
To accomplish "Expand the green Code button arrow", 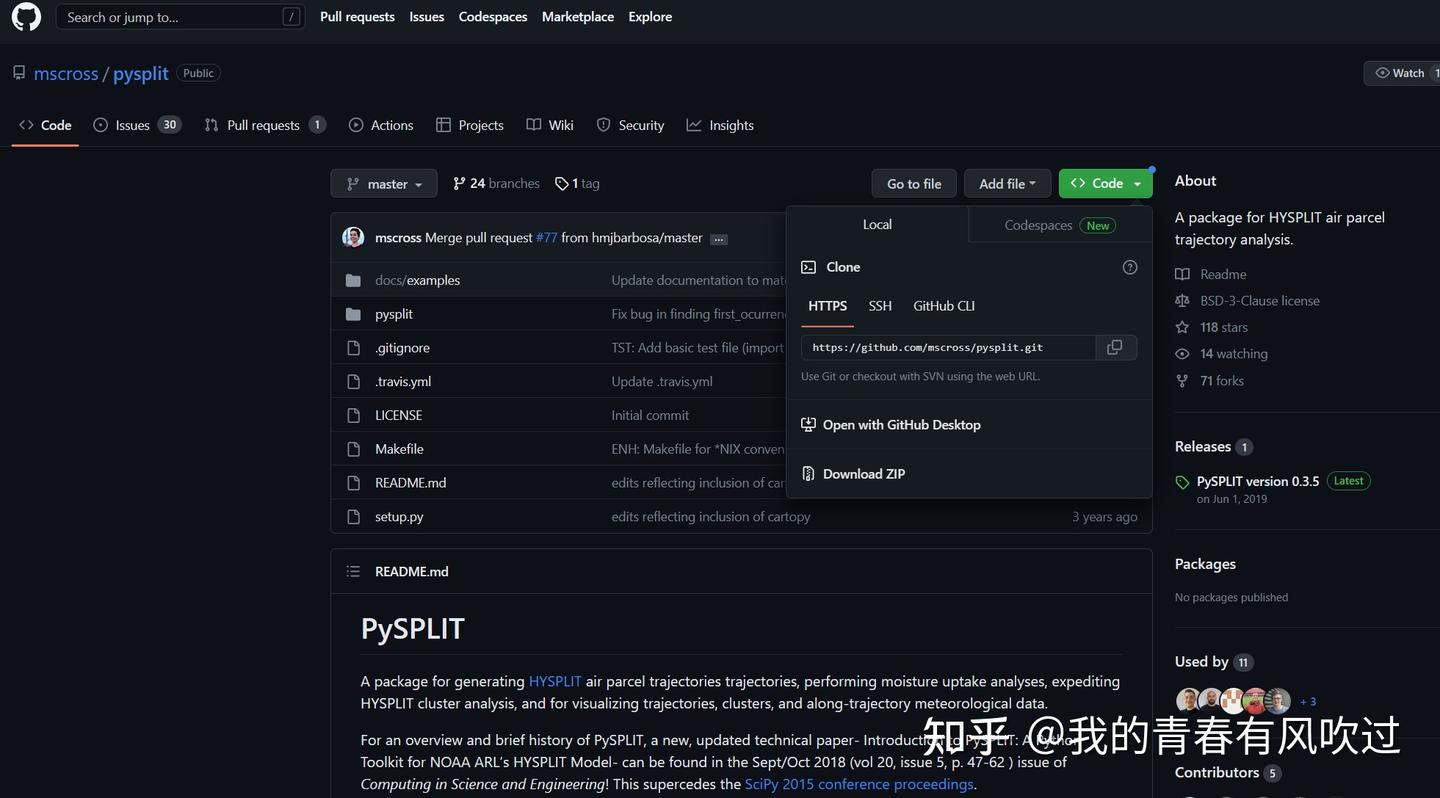I will 1136,183.
